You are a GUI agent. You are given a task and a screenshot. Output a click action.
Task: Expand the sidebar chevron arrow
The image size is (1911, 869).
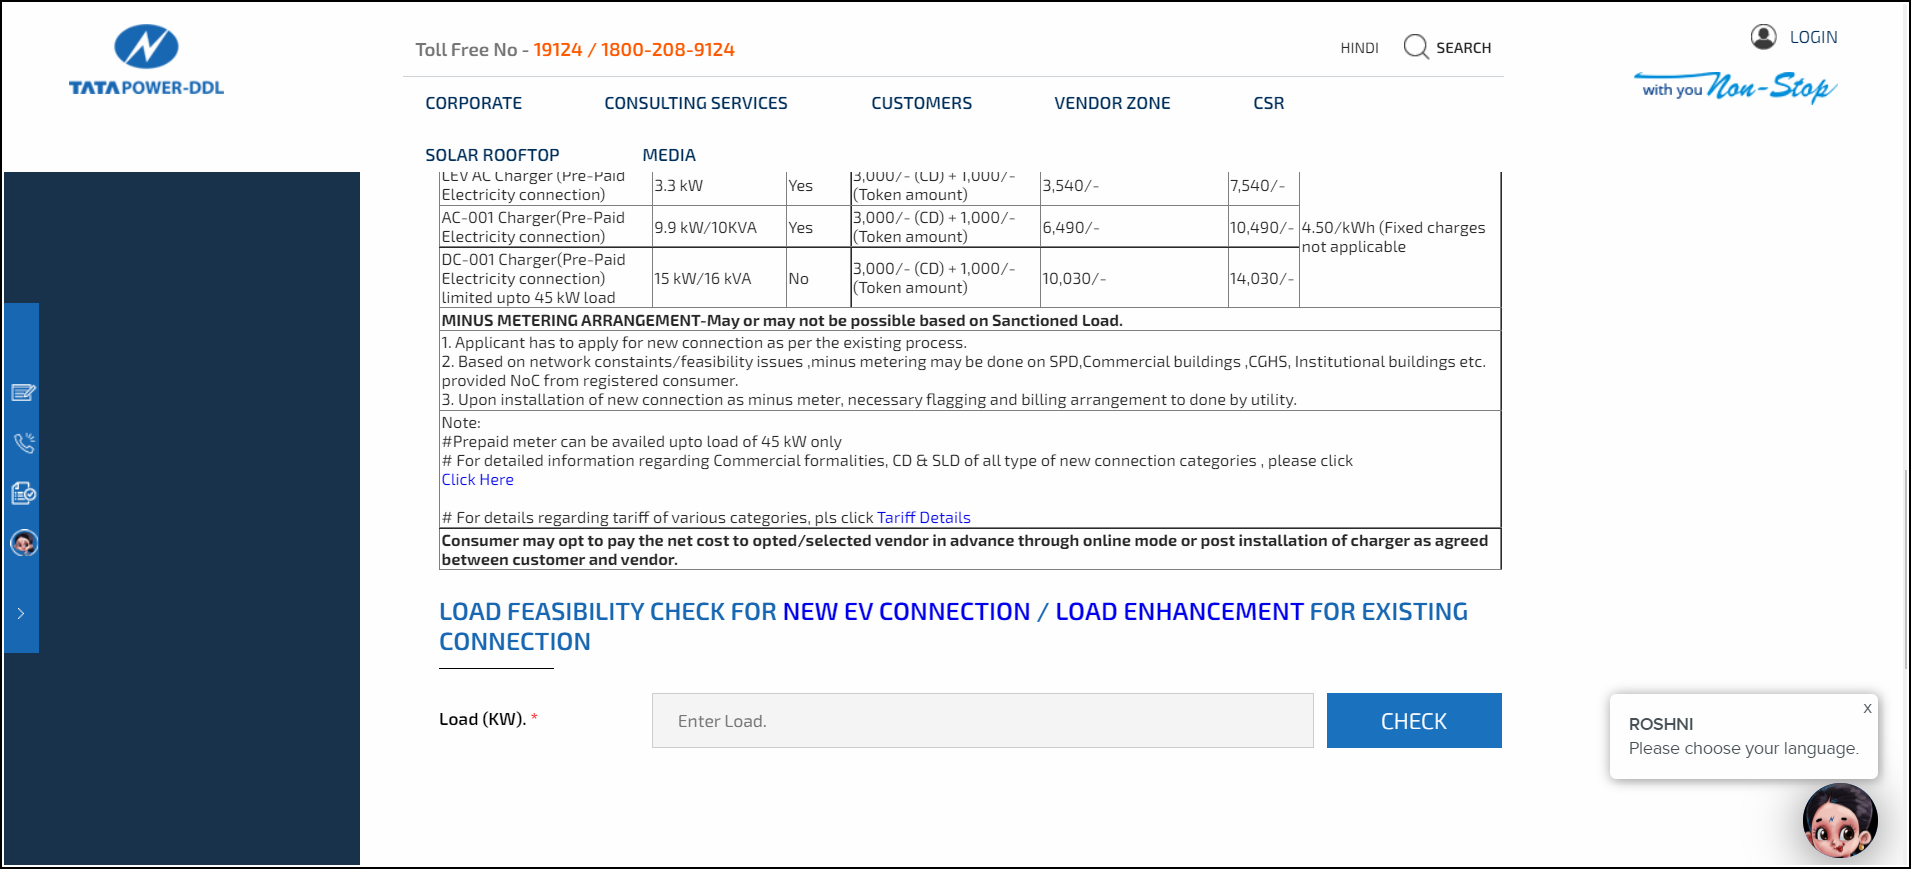20,613
